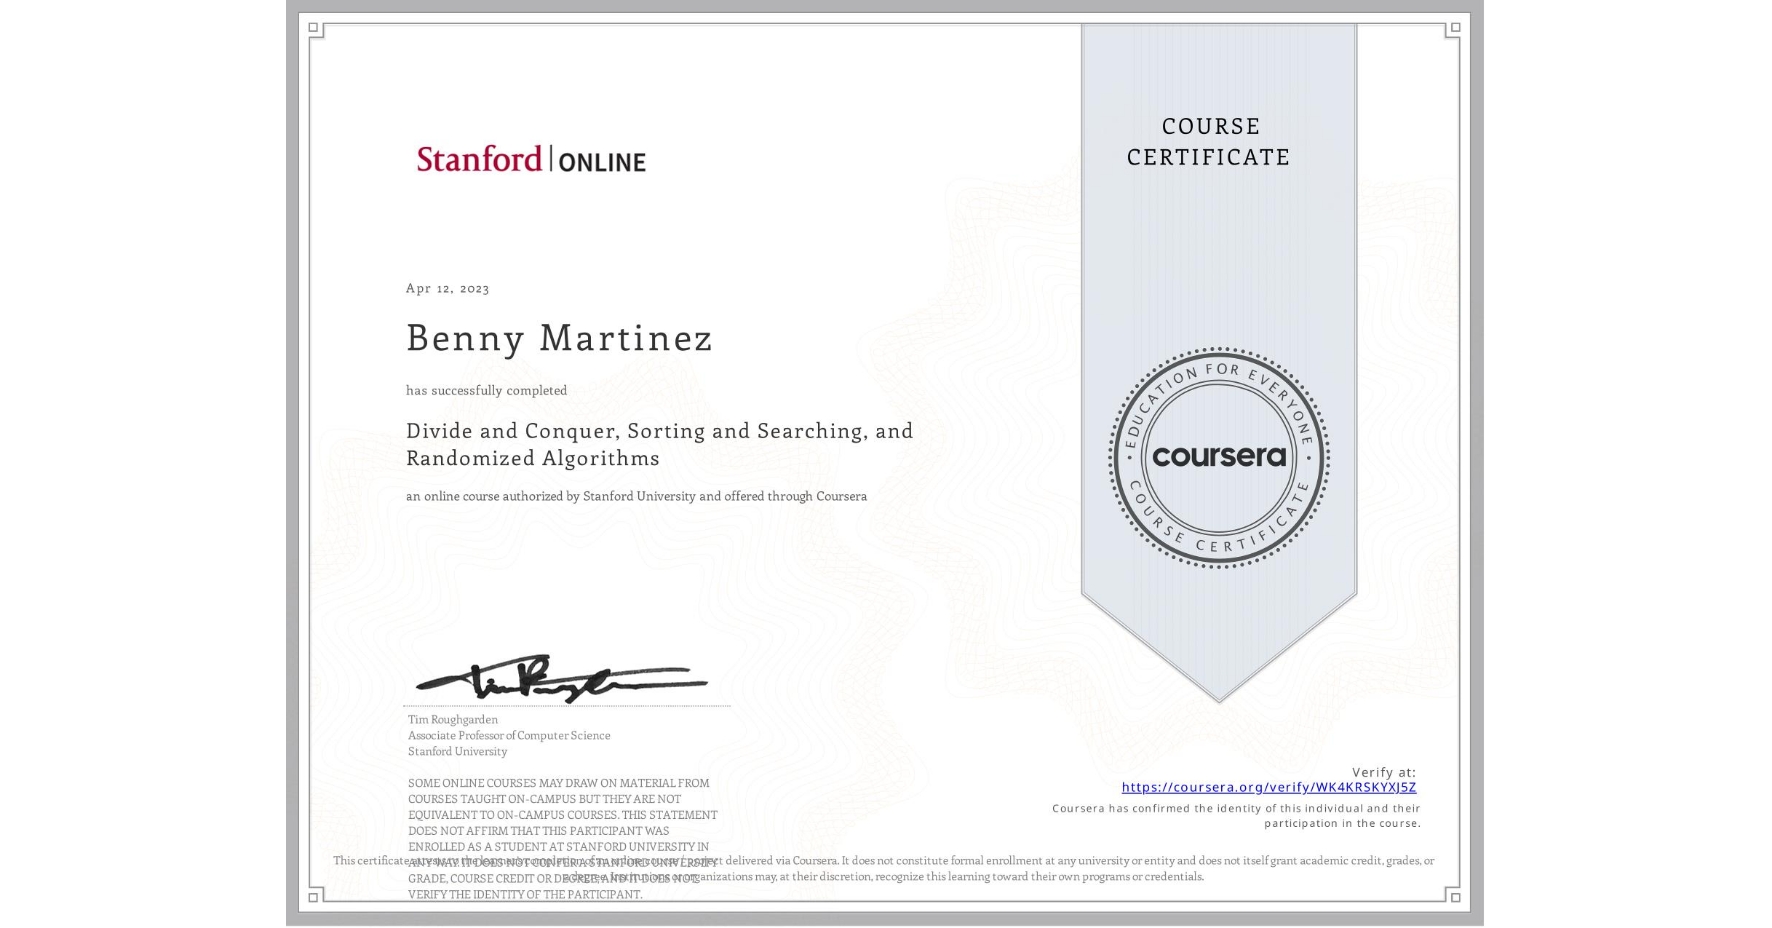The height and width of the screenshot is (928, 1772).
Task: Expand the Stanford disclaimer paragraph
Action: [x=562, y=840]
